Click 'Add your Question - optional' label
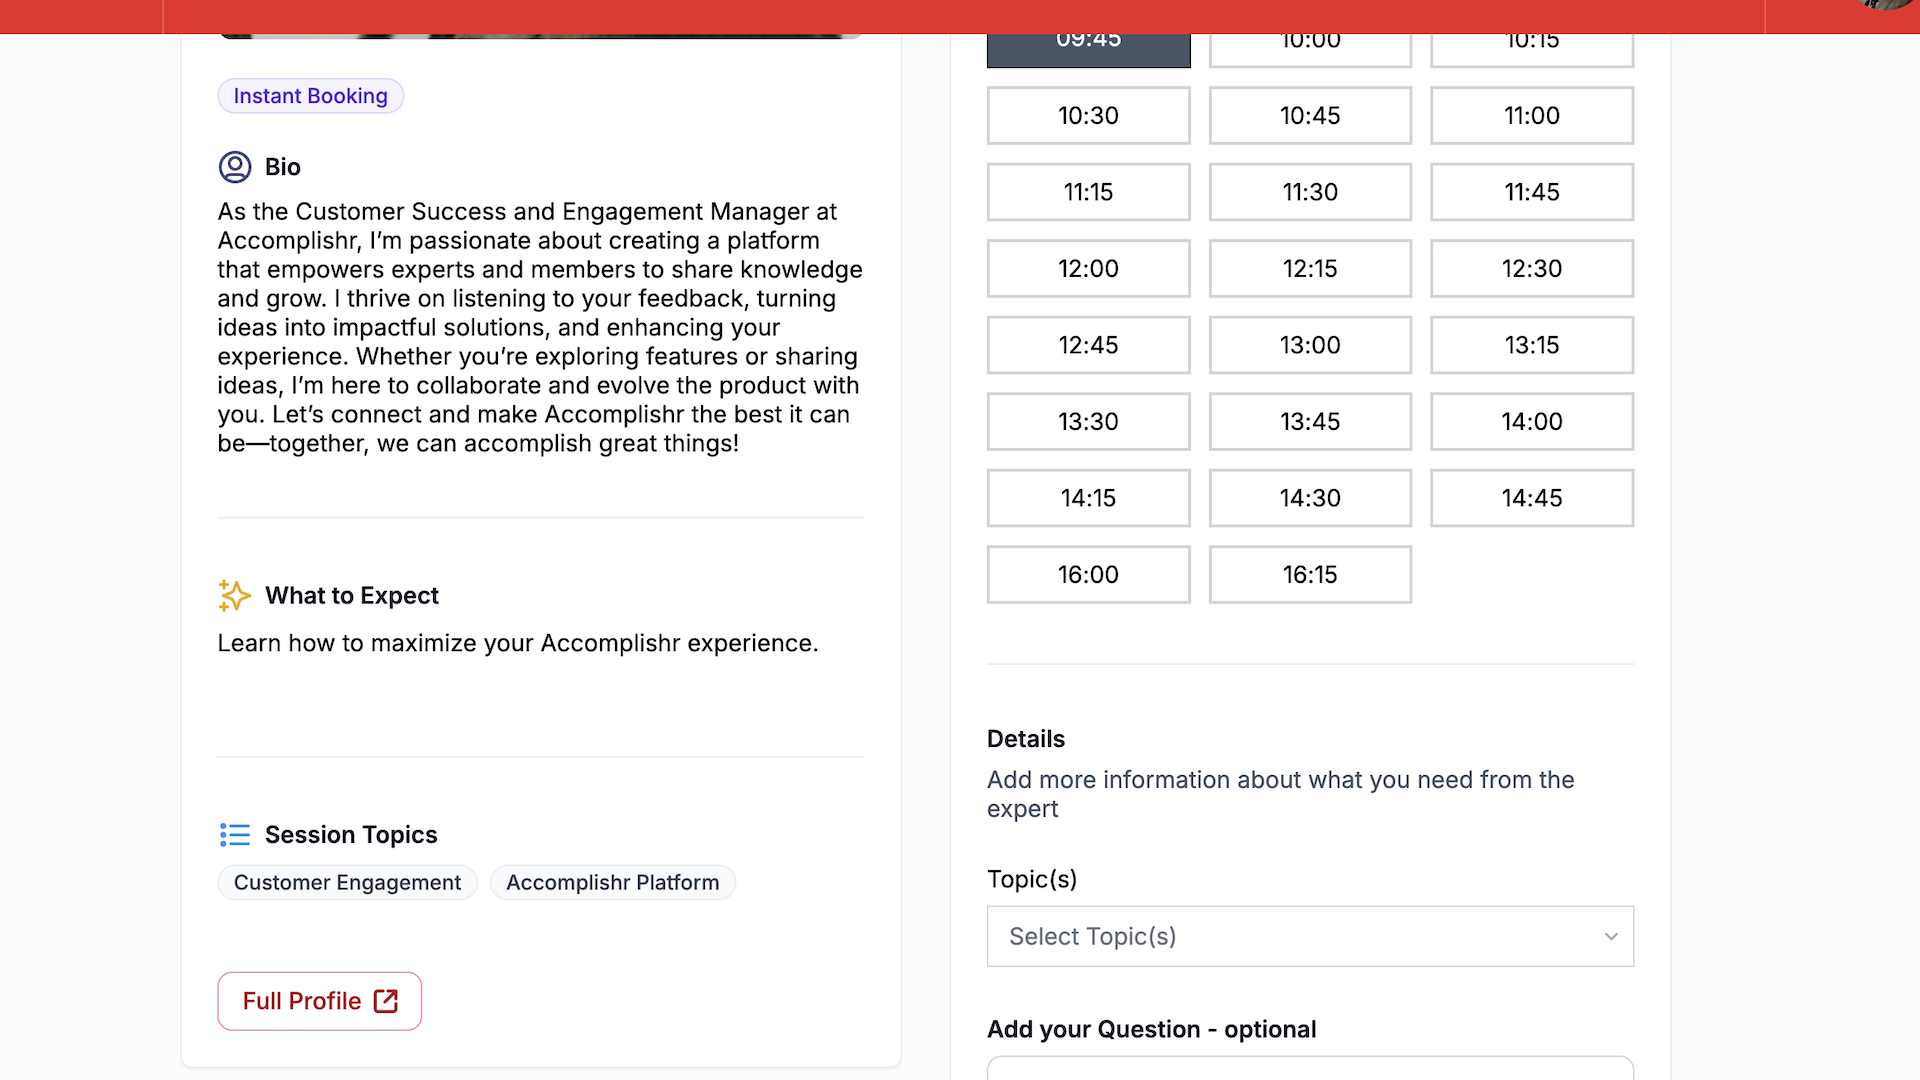Viewport: 1920px width, 1080px height. tap(1151, 1029)
